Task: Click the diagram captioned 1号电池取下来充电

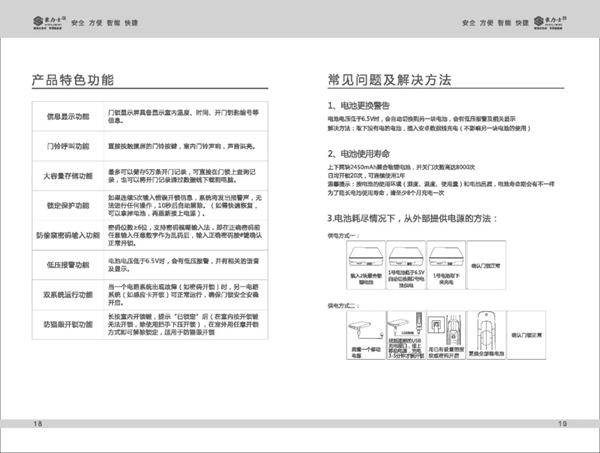Action: click(x=446, y=265)
